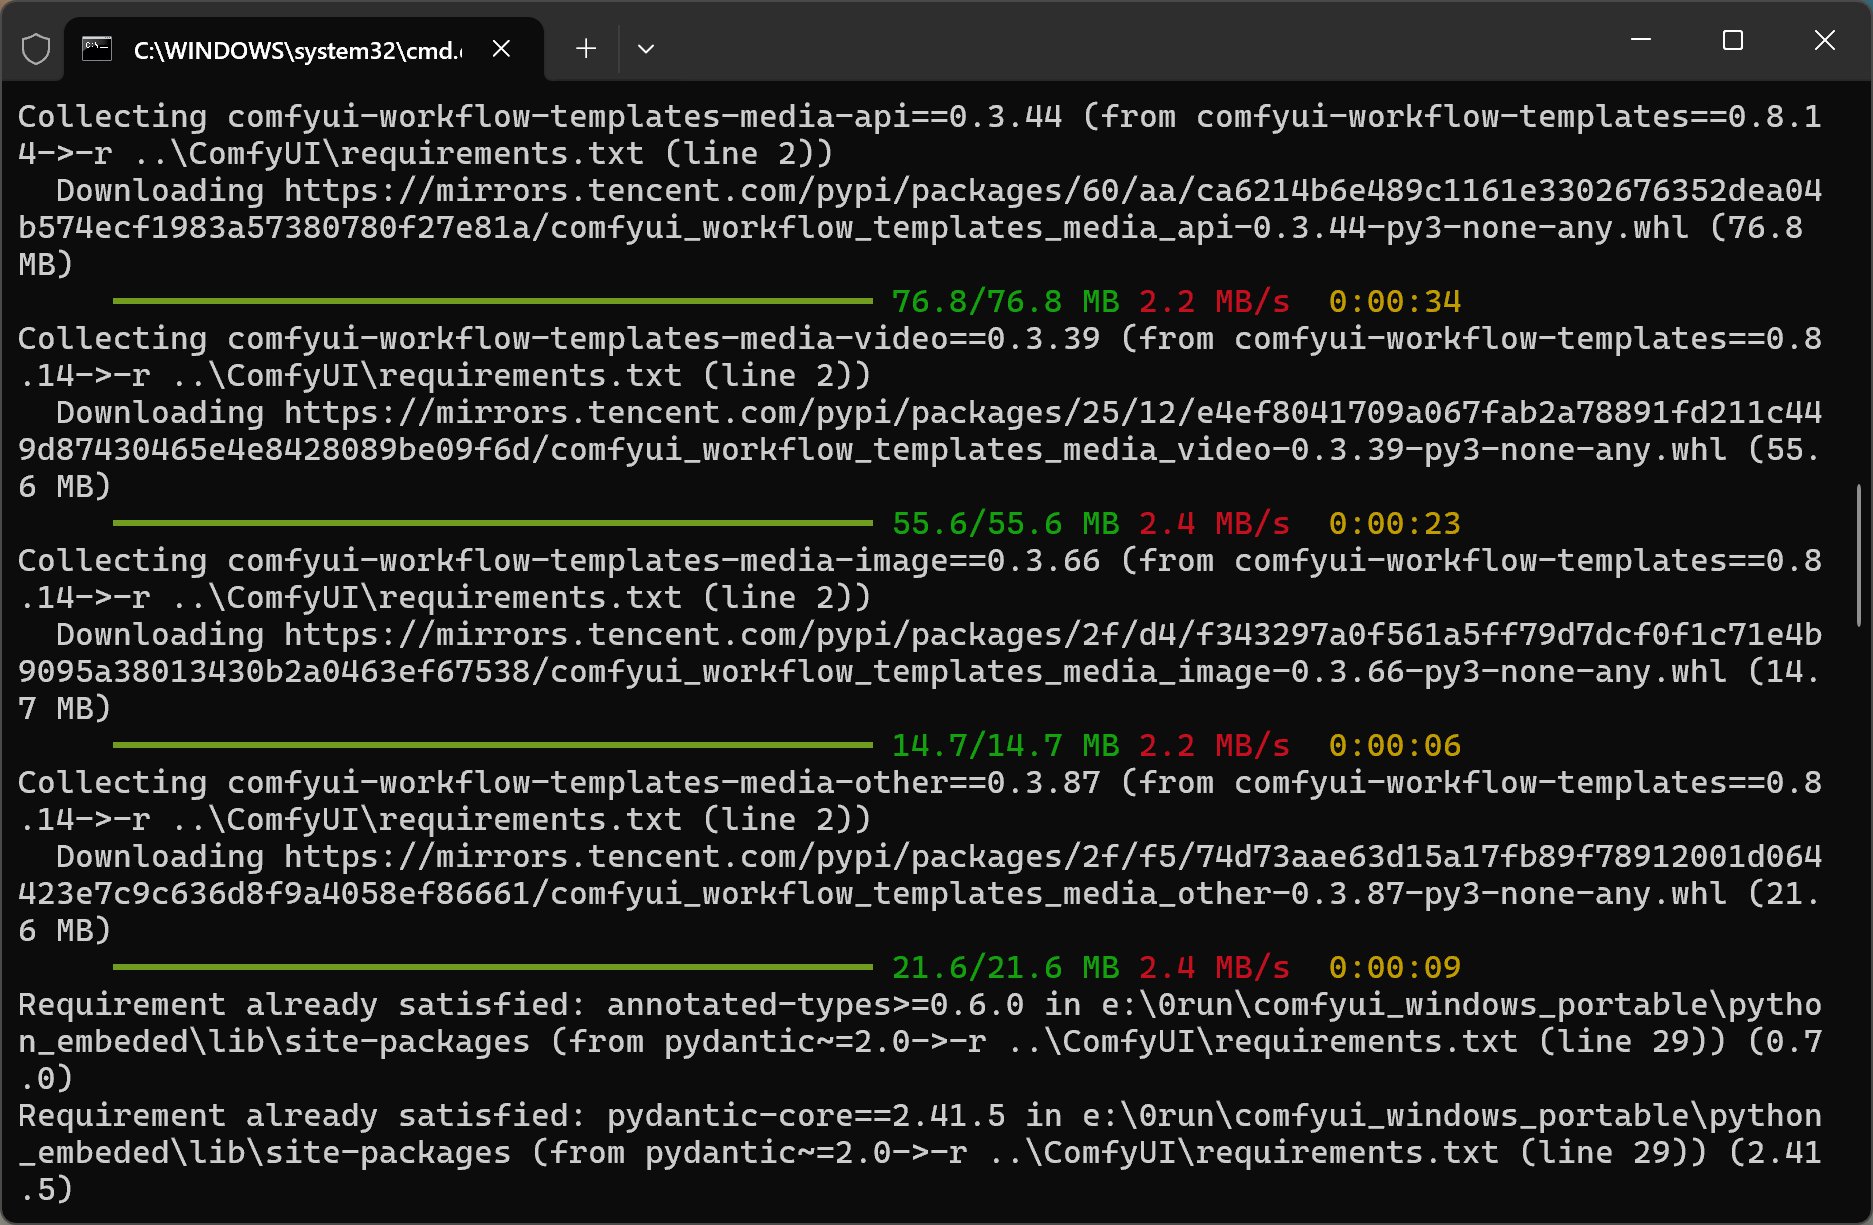Click the 14.7 MB download progress bar
This screenshot has height=1225, width=1873.
(x=492, y=745)
